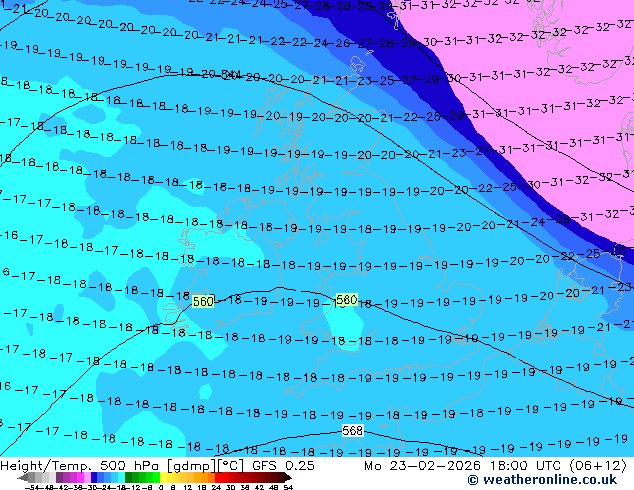Click the 544 contour label near the top
The width and height of the screenshot is (634, 490).
coord(231,75)
